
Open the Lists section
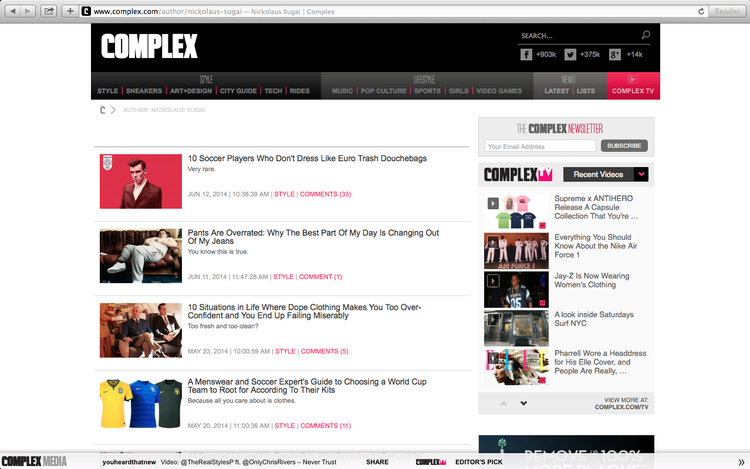pos(586,91)
